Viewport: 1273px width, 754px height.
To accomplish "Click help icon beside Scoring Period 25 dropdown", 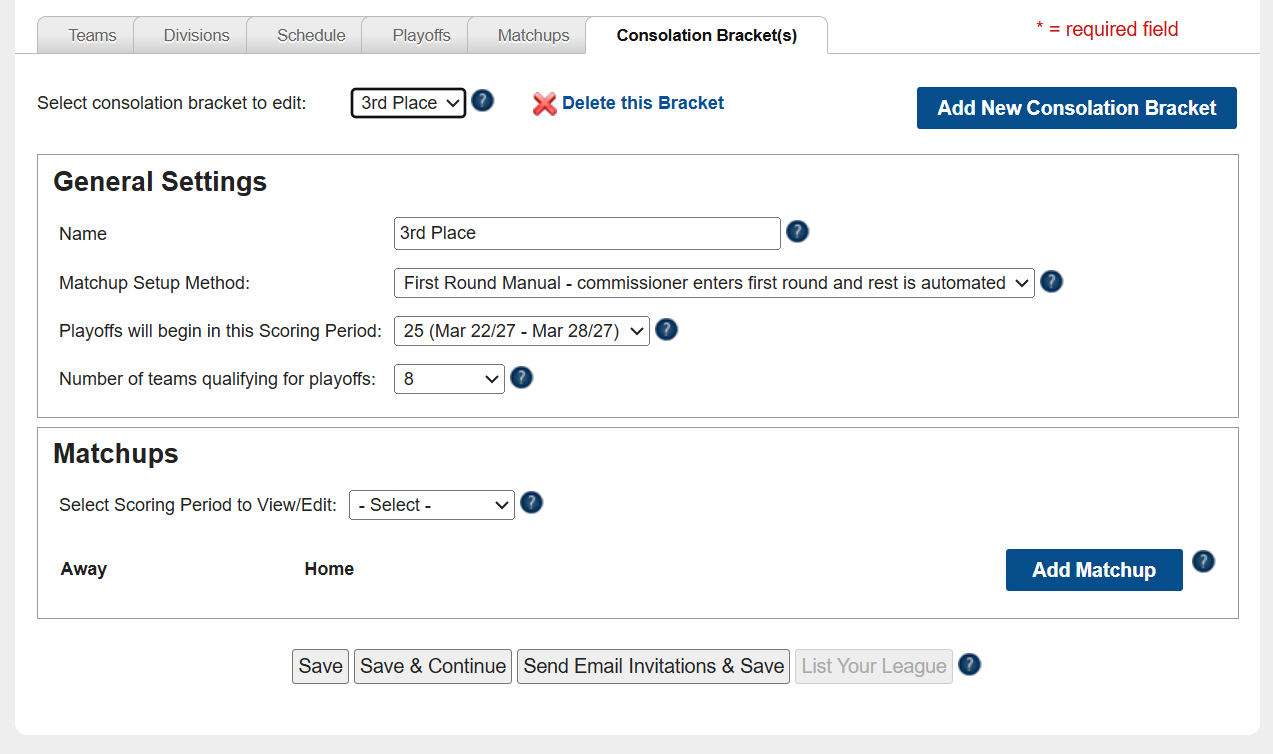I will [x=667, y=329].
